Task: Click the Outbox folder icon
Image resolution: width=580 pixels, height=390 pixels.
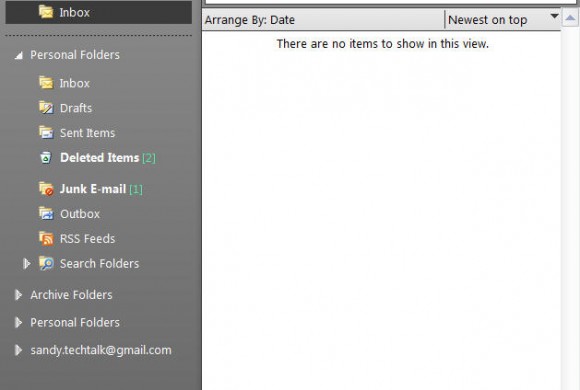Action: pyautogui.click(x=46, y=214)
